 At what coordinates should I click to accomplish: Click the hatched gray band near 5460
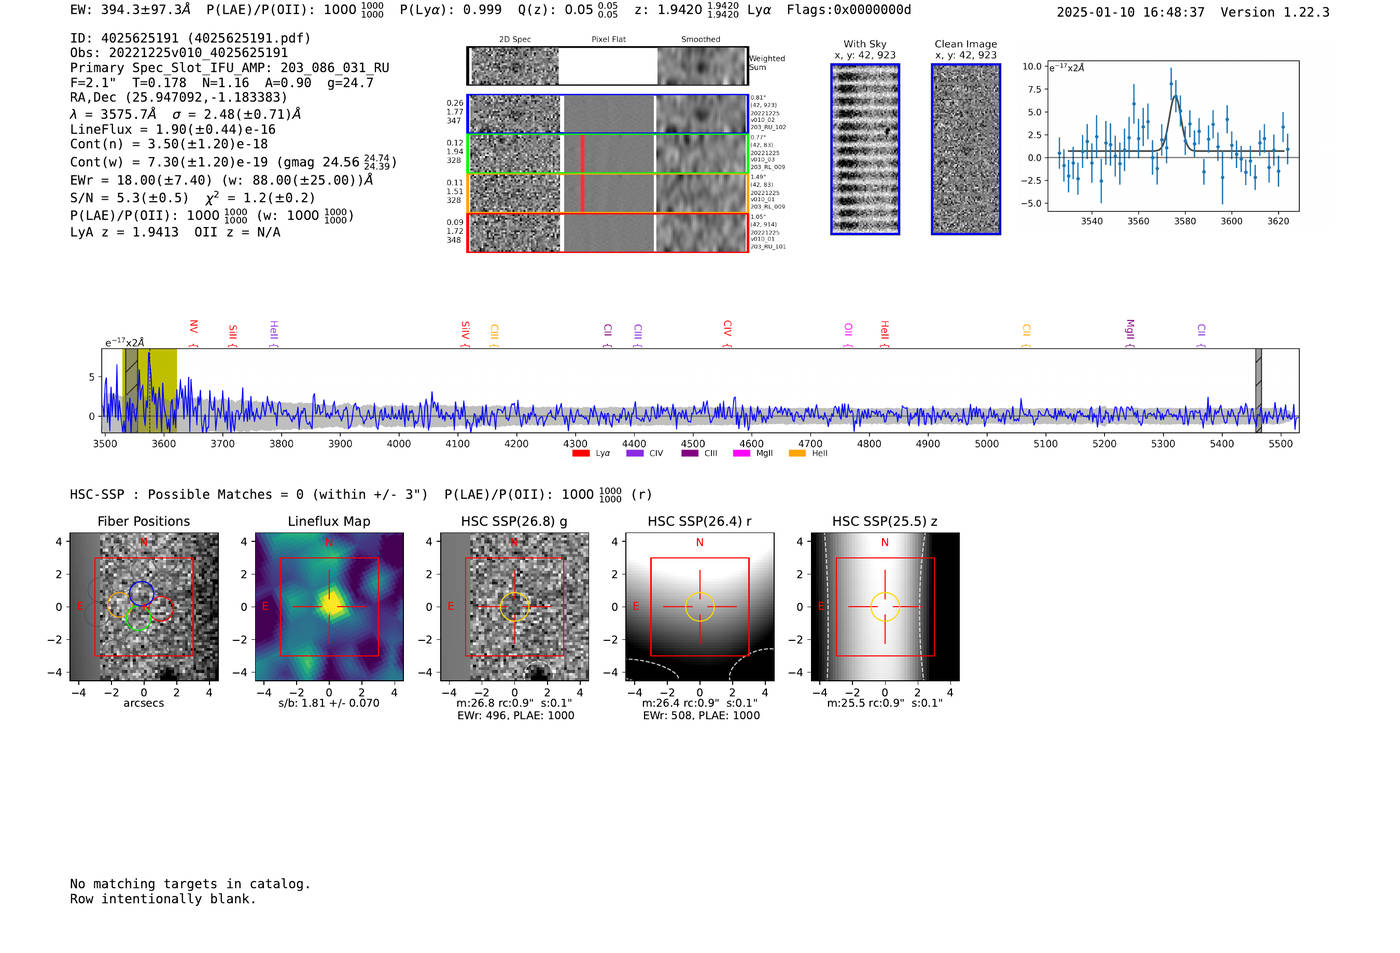pyautogui.click(x=1259, y=390)
